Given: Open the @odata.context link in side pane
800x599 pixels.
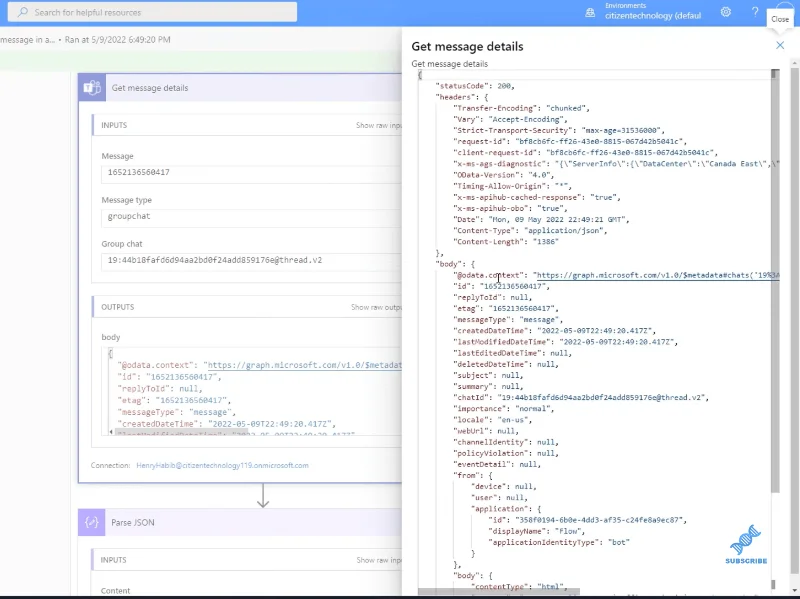Looking at the screenshot, I should tap(658, 276).
